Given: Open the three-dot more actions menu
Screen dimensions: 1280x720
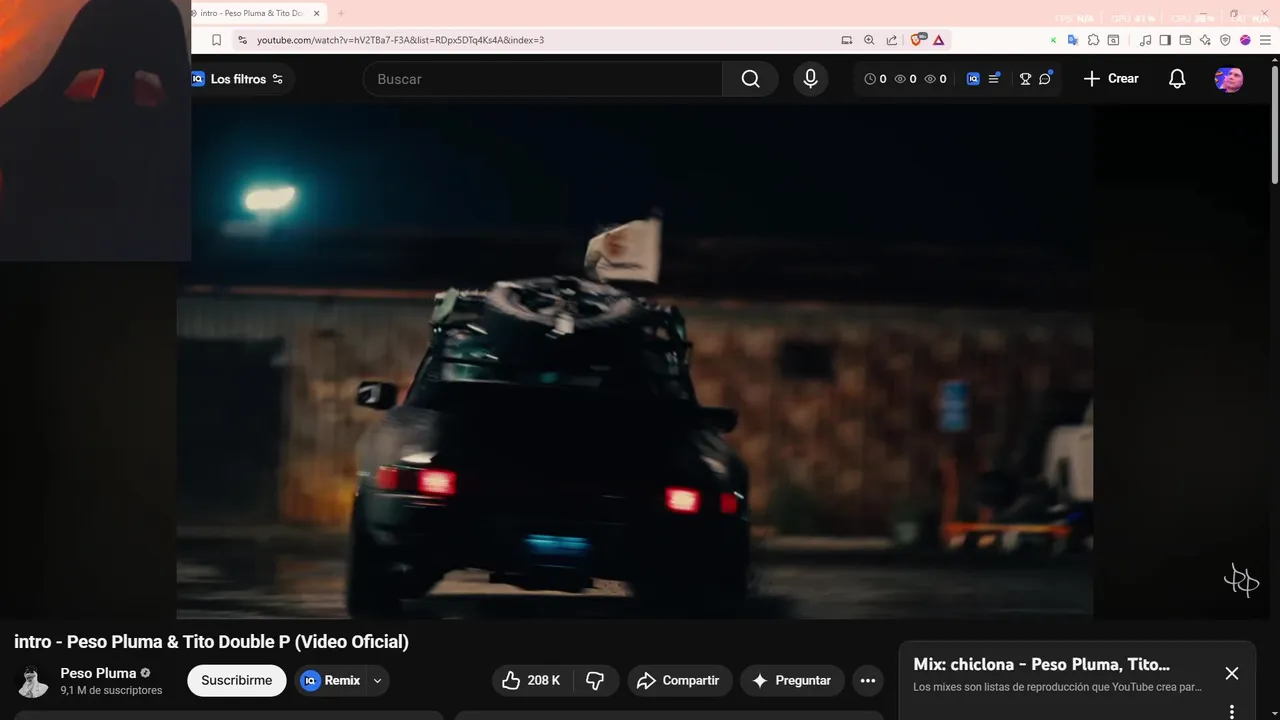Looking at the screenshot, I should pos(867,681).
